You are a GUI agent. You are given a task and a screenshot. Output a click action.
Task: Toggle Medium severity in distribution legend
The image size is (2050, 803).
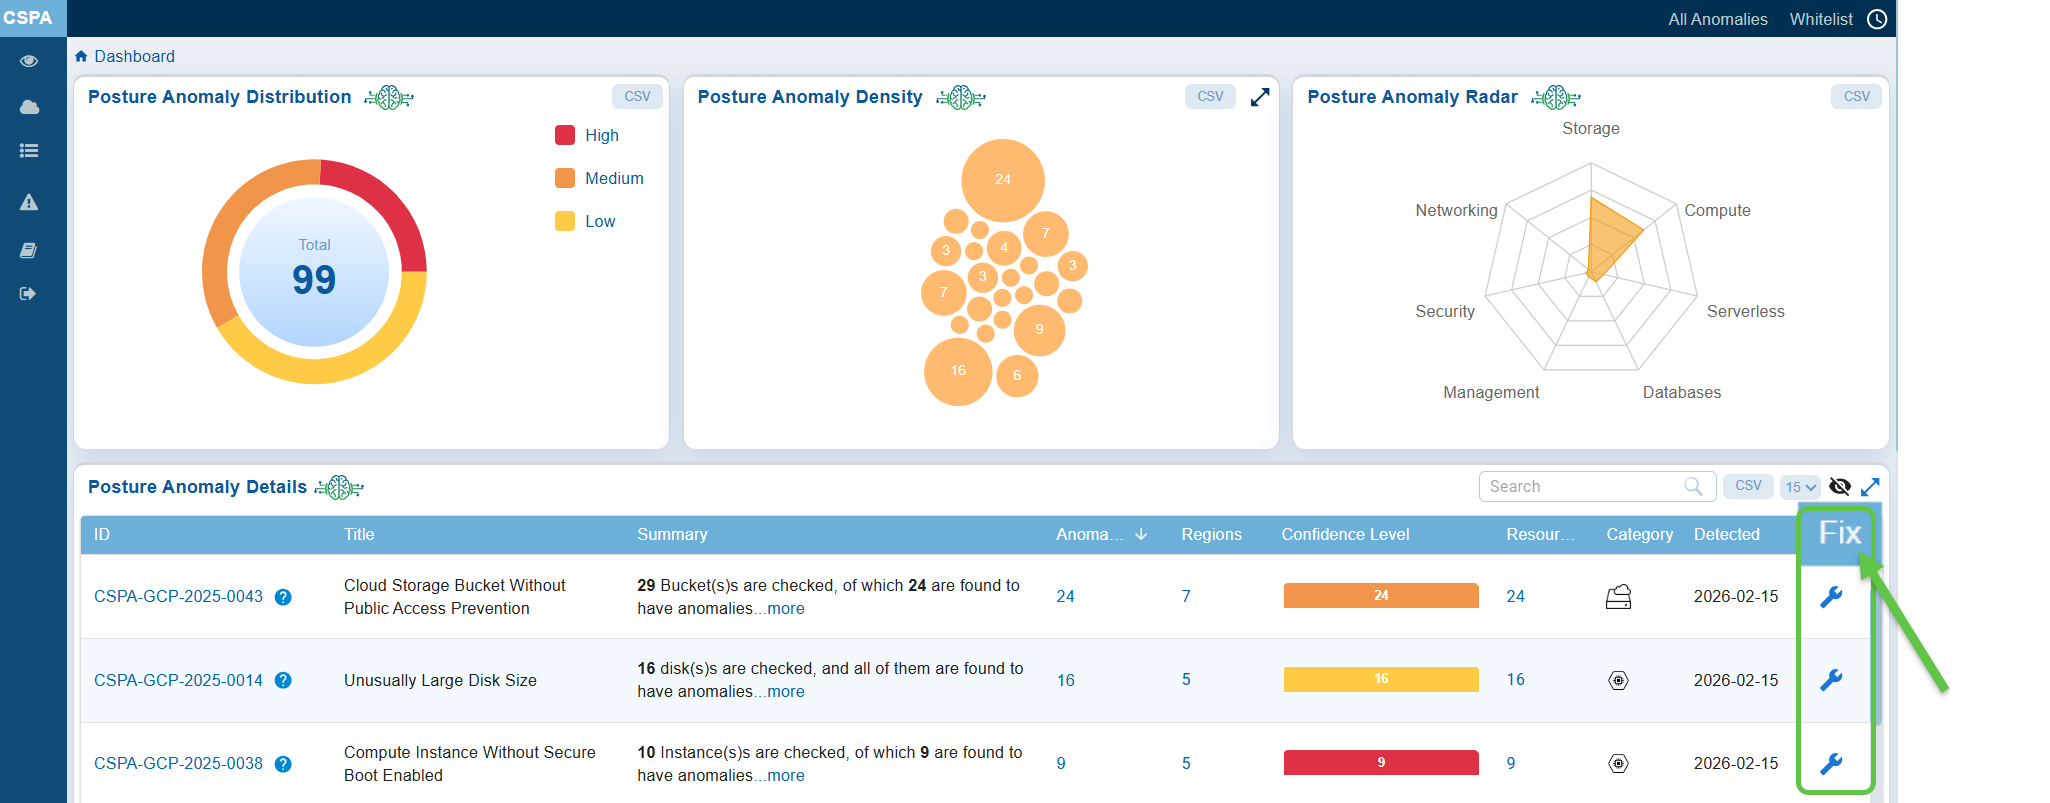pos(613,178)
